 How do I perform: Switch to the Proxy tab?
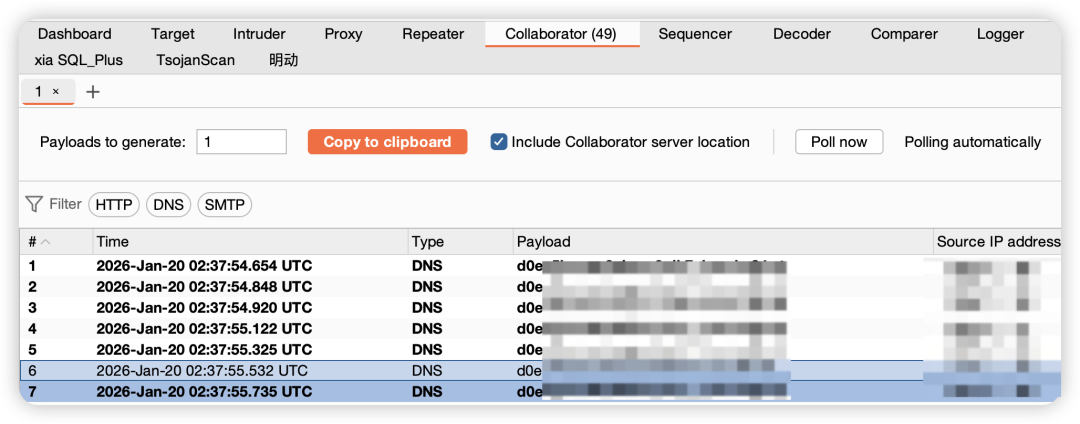pyautogui.click(x=343, y=34)
